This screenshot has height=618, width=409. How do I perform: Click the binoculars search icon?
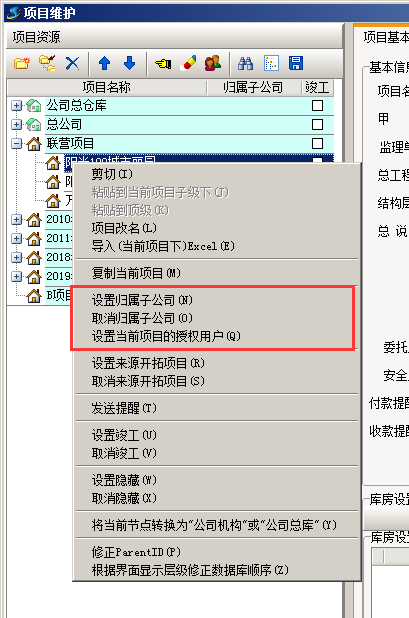(245, 63)
